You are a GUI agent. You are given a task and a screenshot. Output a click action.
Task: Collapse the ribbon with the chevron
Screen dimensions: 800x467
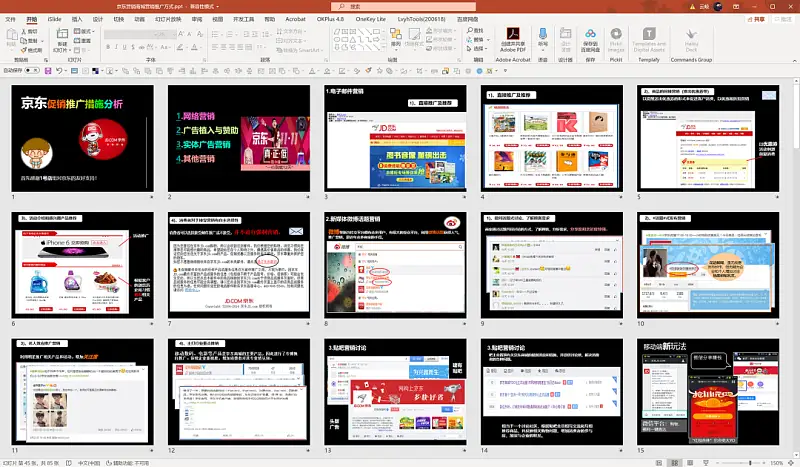794,60
